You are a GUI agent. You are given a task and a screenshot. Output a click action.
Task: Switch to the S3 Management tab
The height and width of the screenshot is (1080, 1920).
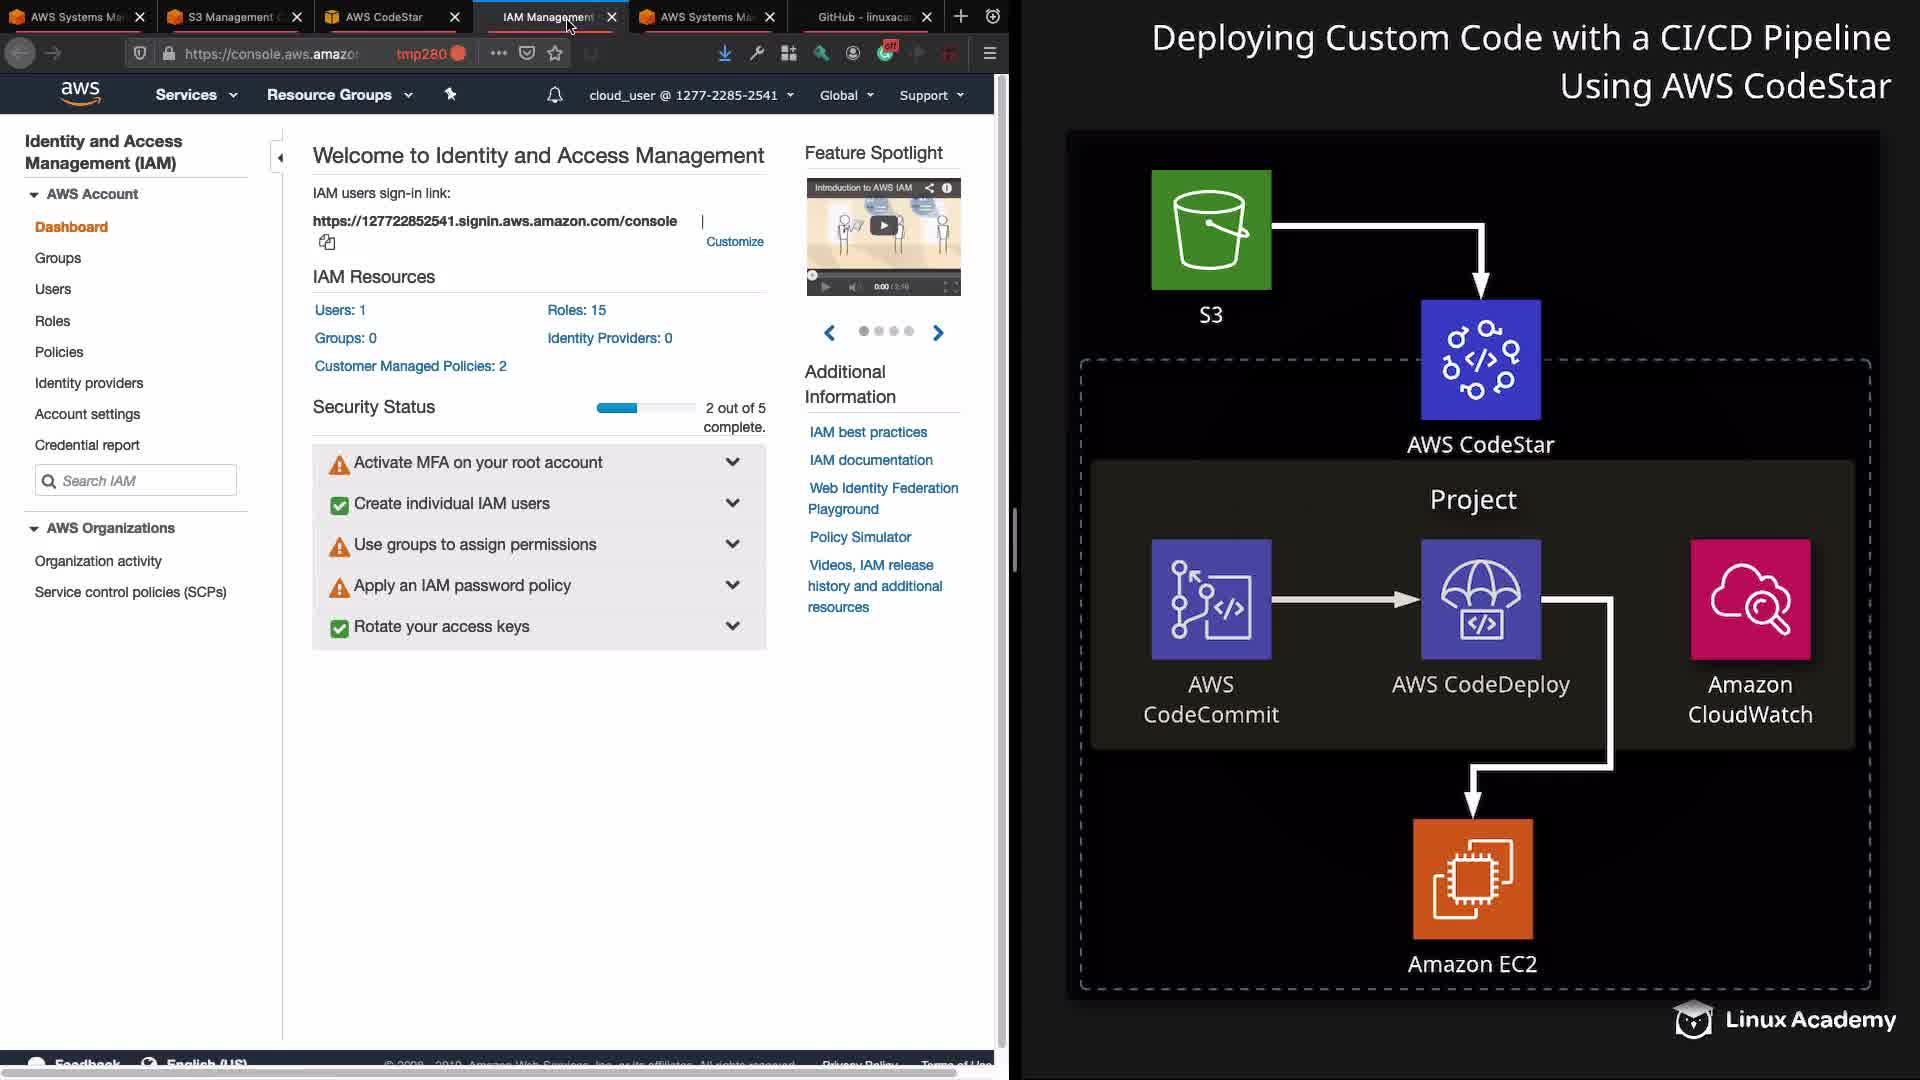tap(230, 17)
